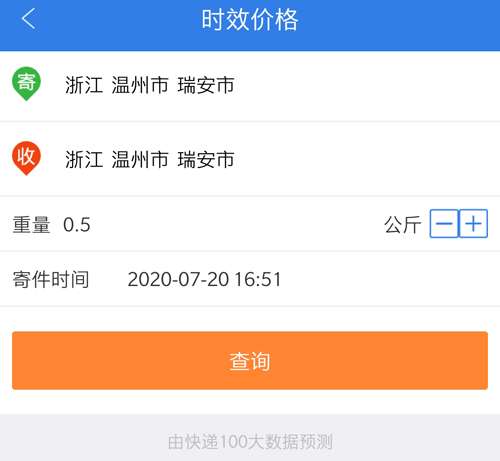Viewport: 500px width, 461px height.
Task: Select 浙江 in the sender row
Action: 84,85
